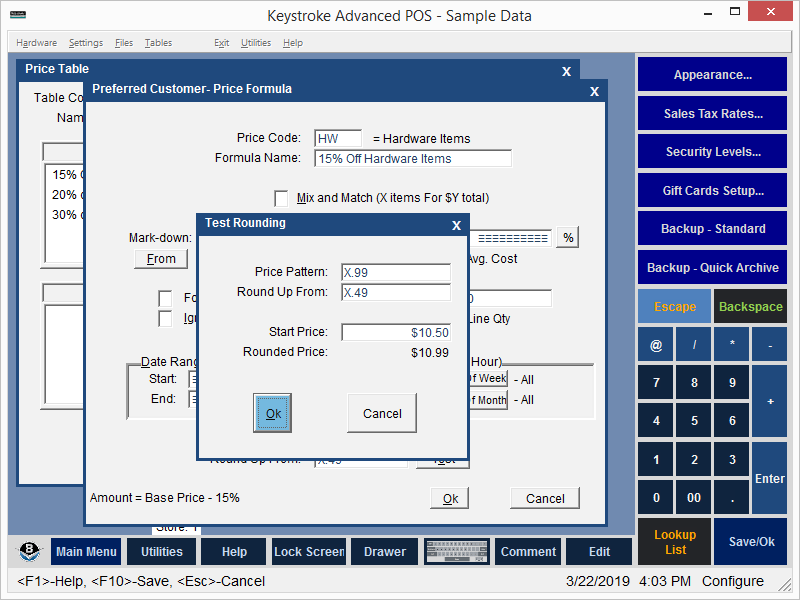The width and height of the screenshot is (800, 600).
Task: Open Appearance settings
Action: point(712,74)
